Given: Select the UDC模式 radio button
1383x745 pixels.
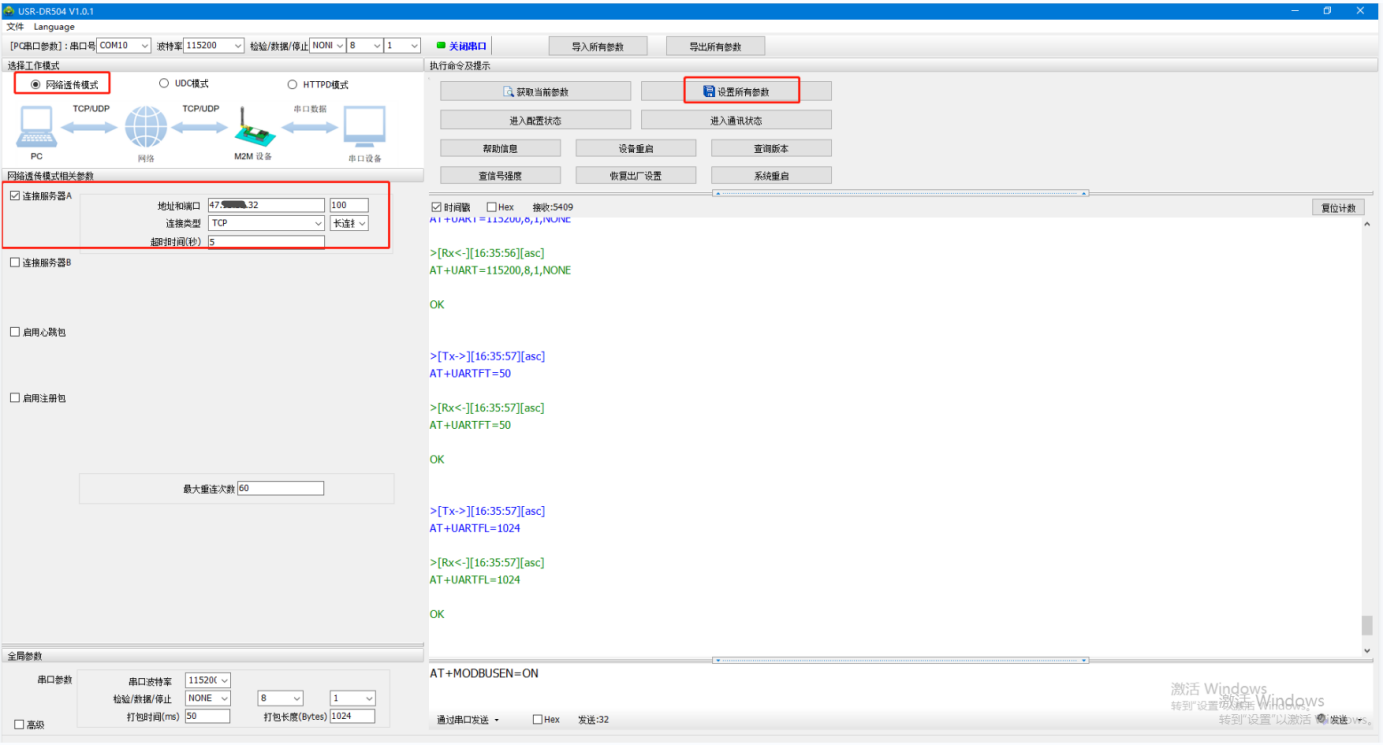Looking at the screenshot, I should pyautogui.click(x=164, y=84).
